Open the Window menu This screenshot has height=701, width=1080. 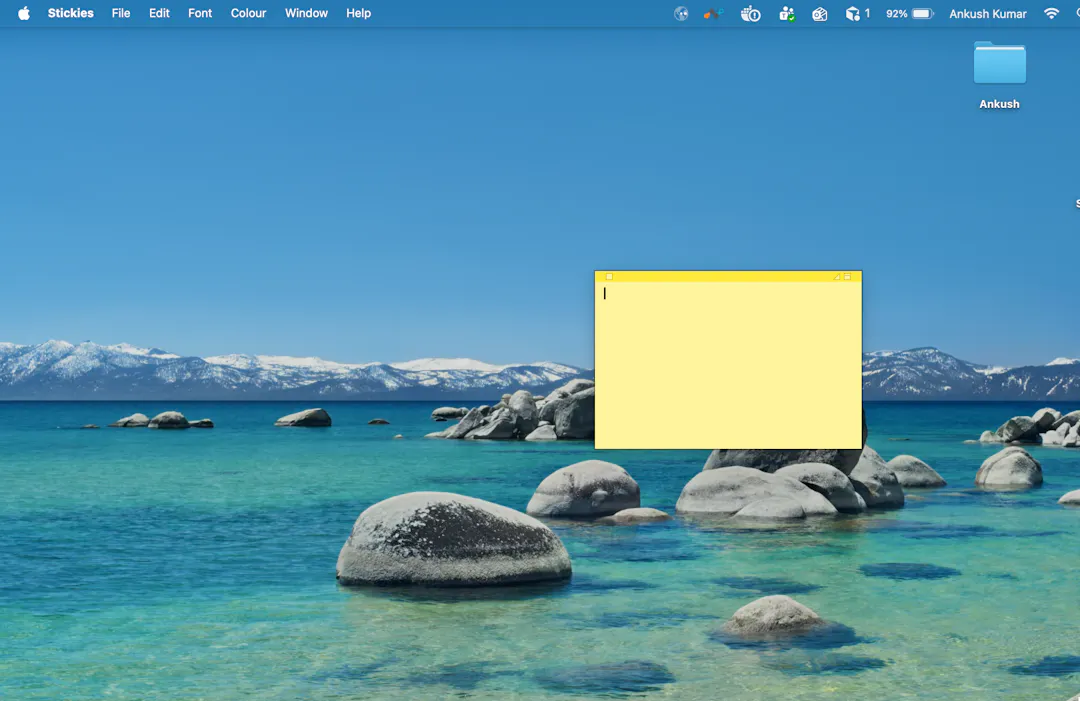click(306, 13)
